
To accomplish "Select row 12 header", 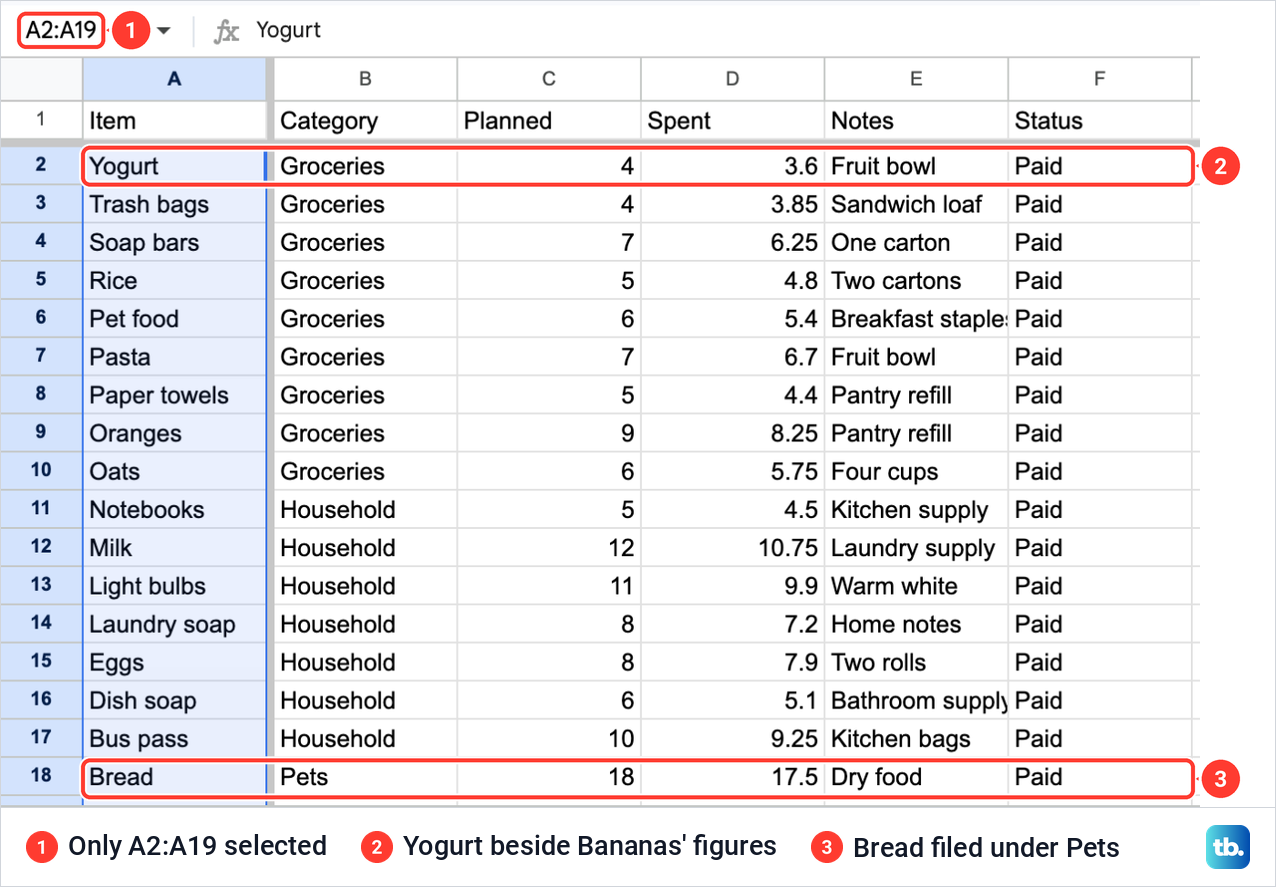I will pyautogui.click(x=41, y=547).
